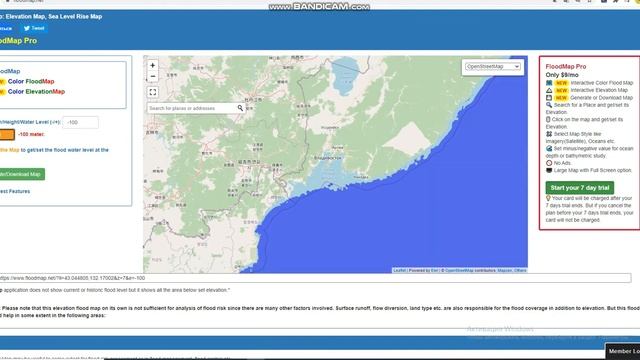
Task: Click the Interactive Elevation Map triangle icon
Action: pos(549,90)
